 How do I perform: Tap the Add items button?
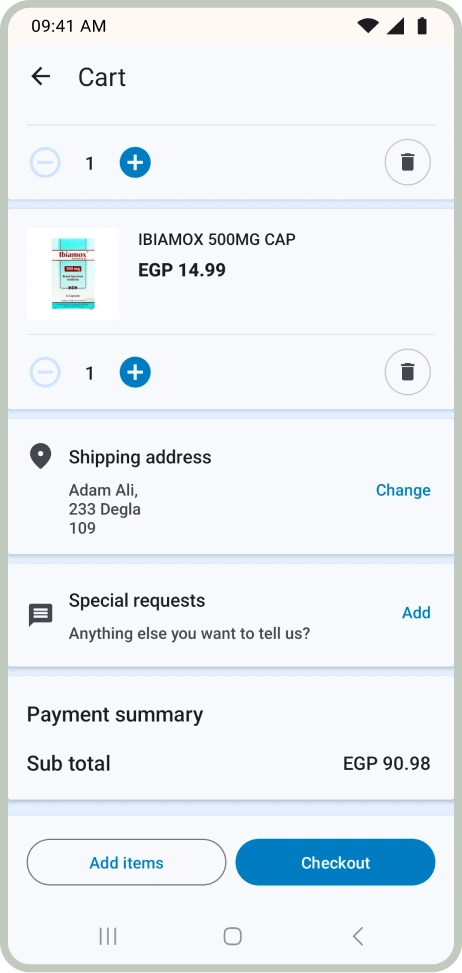[x=127, y=862]
